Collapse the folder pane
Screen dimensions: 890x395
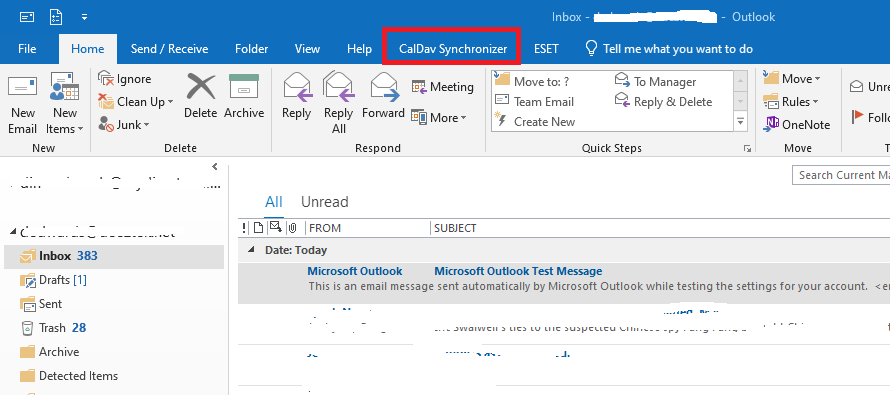click(215, 166)
